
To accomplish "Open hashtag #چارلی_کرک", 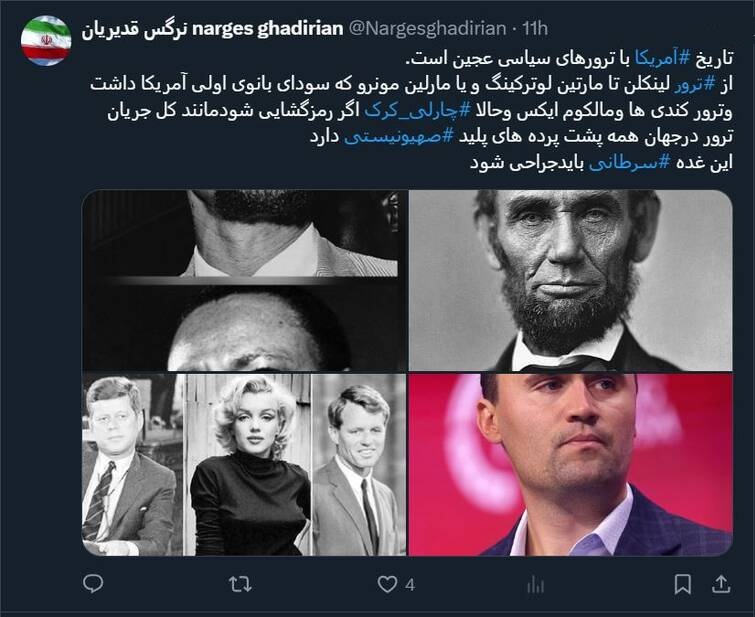I will tap(417, 111).
